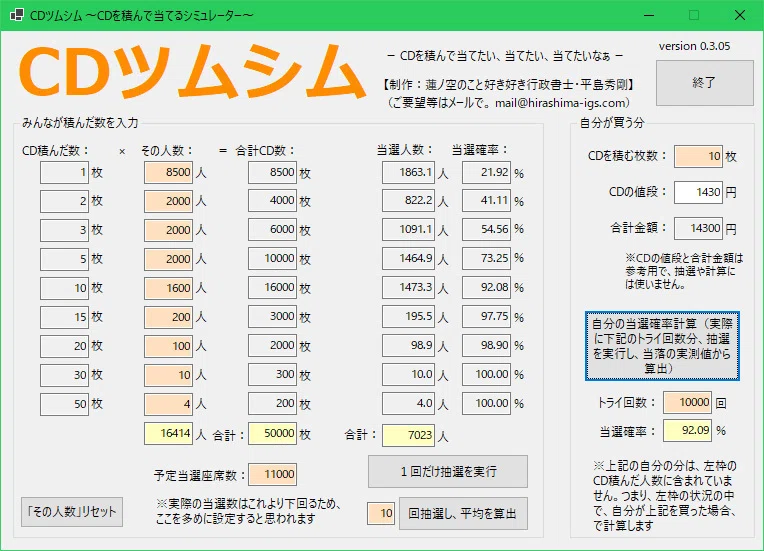The image size is (764, 551).
Task: Focus the lottery repeat count field showing 10
Action: (381, 513)
